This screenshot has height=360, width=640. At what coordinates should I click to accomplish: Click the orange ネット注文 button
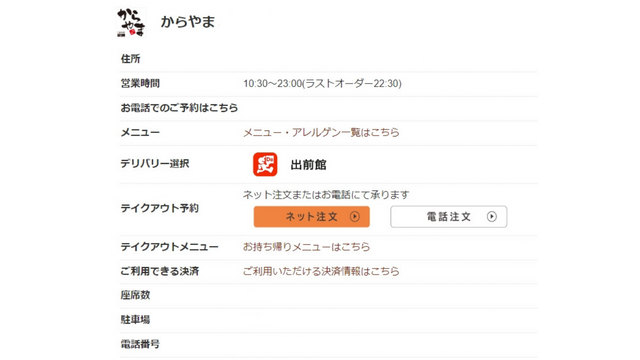312,216
